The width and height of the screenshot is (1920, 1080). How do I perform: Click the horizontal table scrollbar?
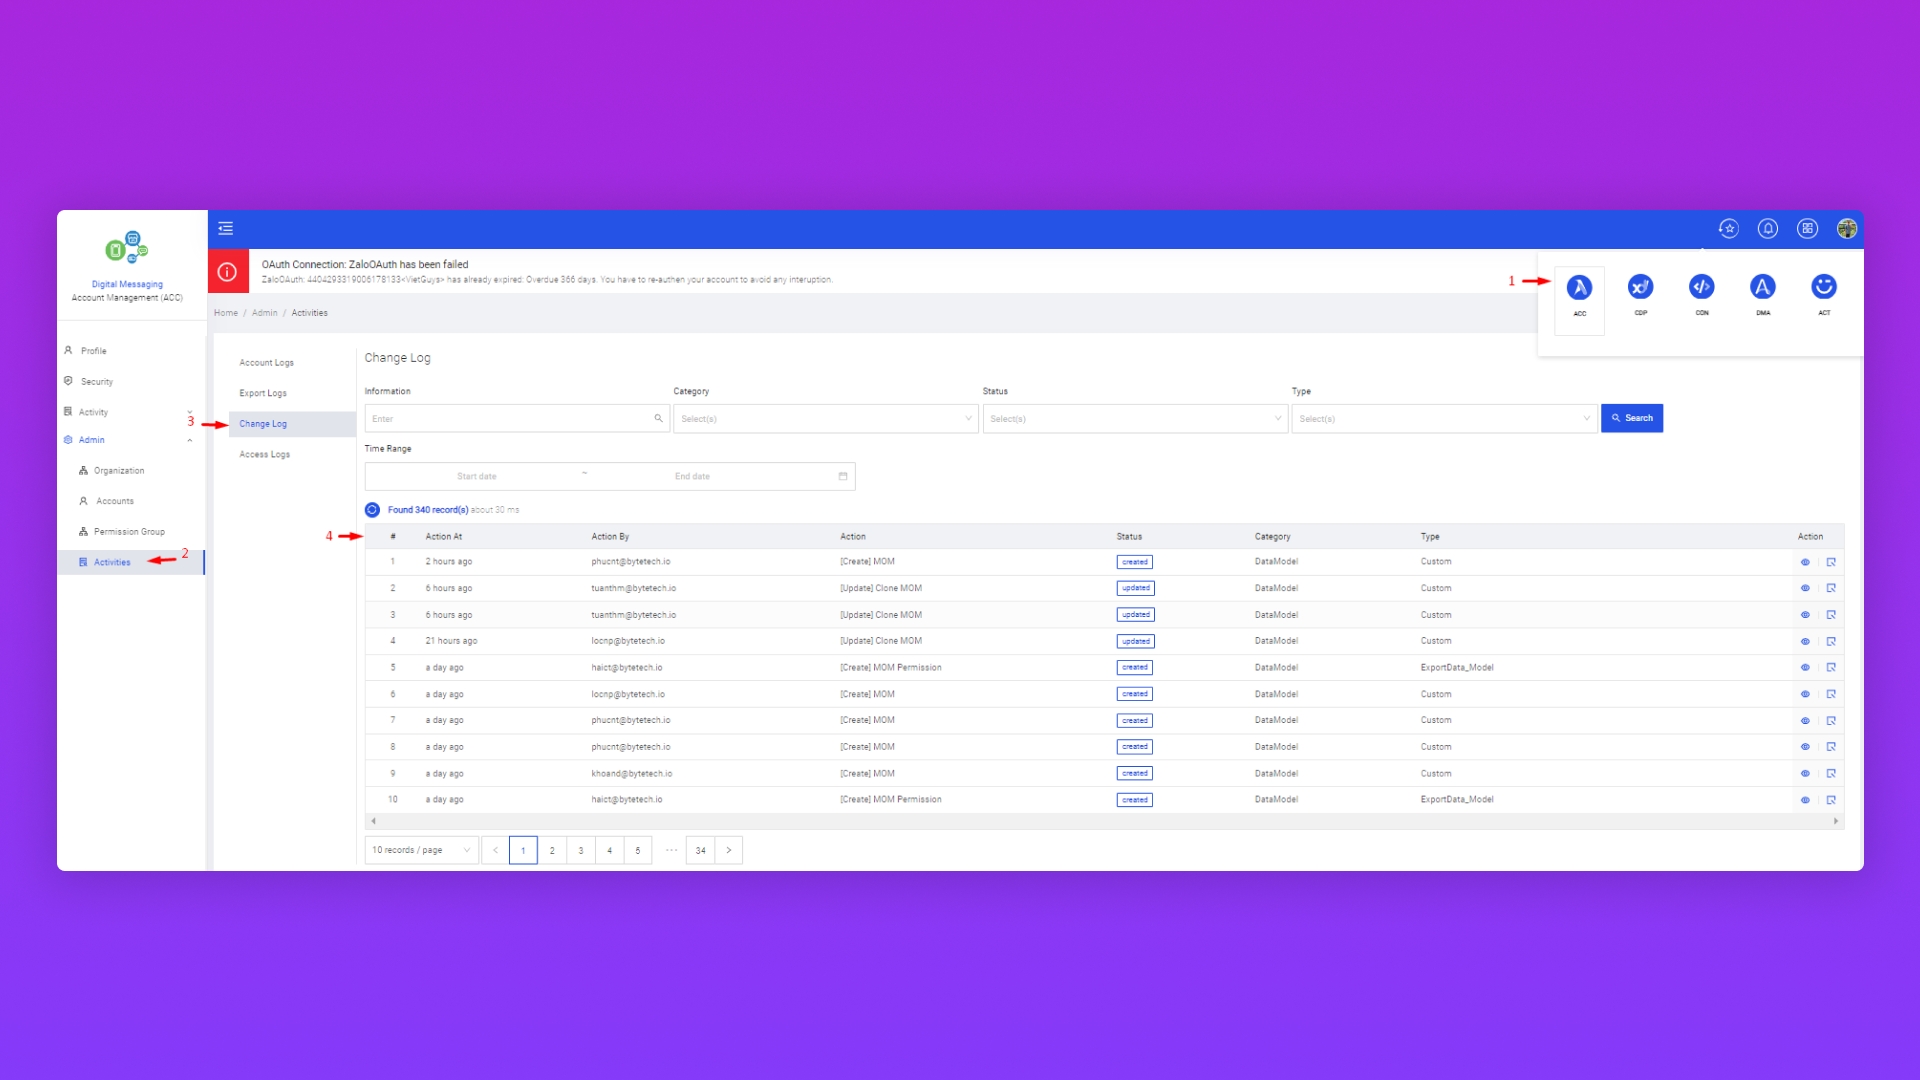point(1104,821)
